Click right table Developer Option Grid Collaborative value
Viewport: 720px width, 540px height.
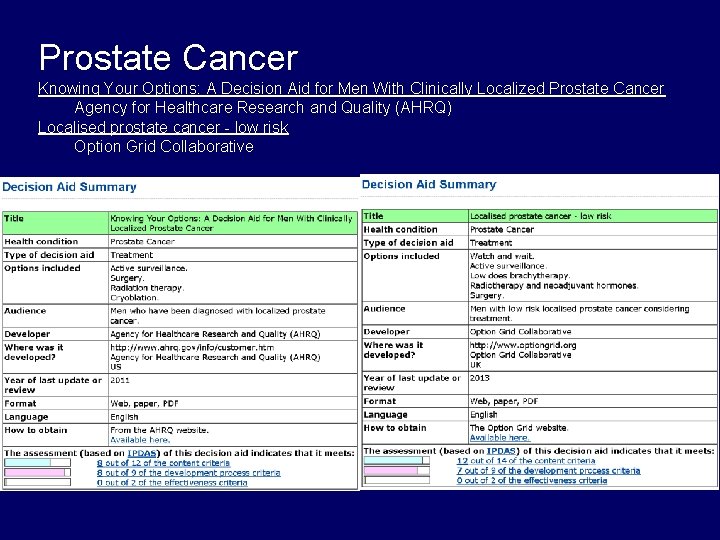tap(520, 332)
